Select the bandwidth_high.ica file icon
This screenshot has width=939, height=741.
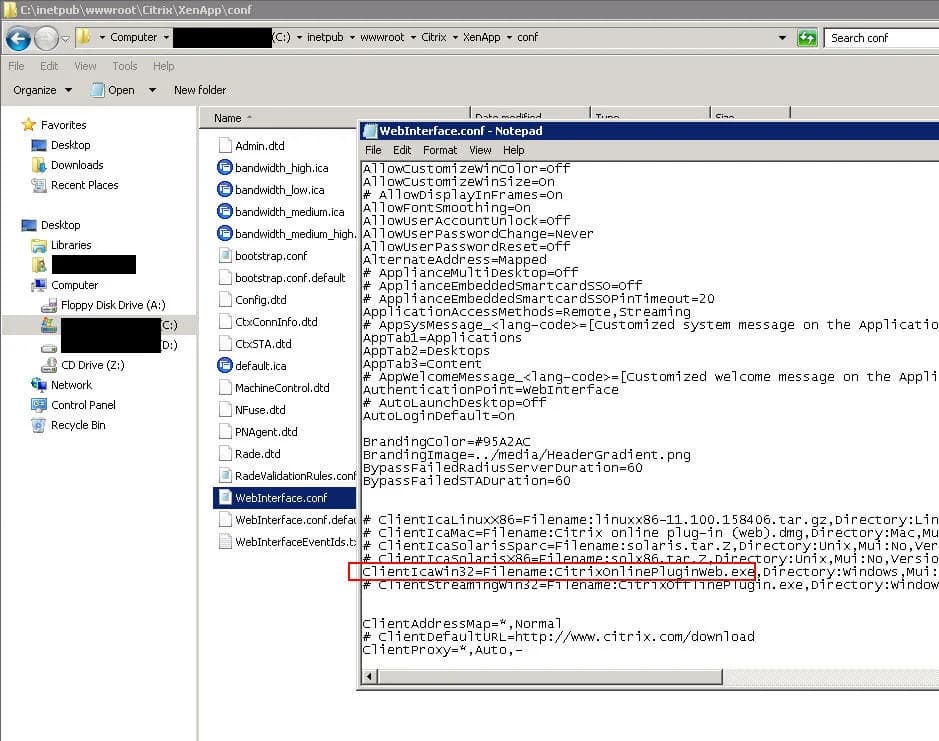(225, 167)
